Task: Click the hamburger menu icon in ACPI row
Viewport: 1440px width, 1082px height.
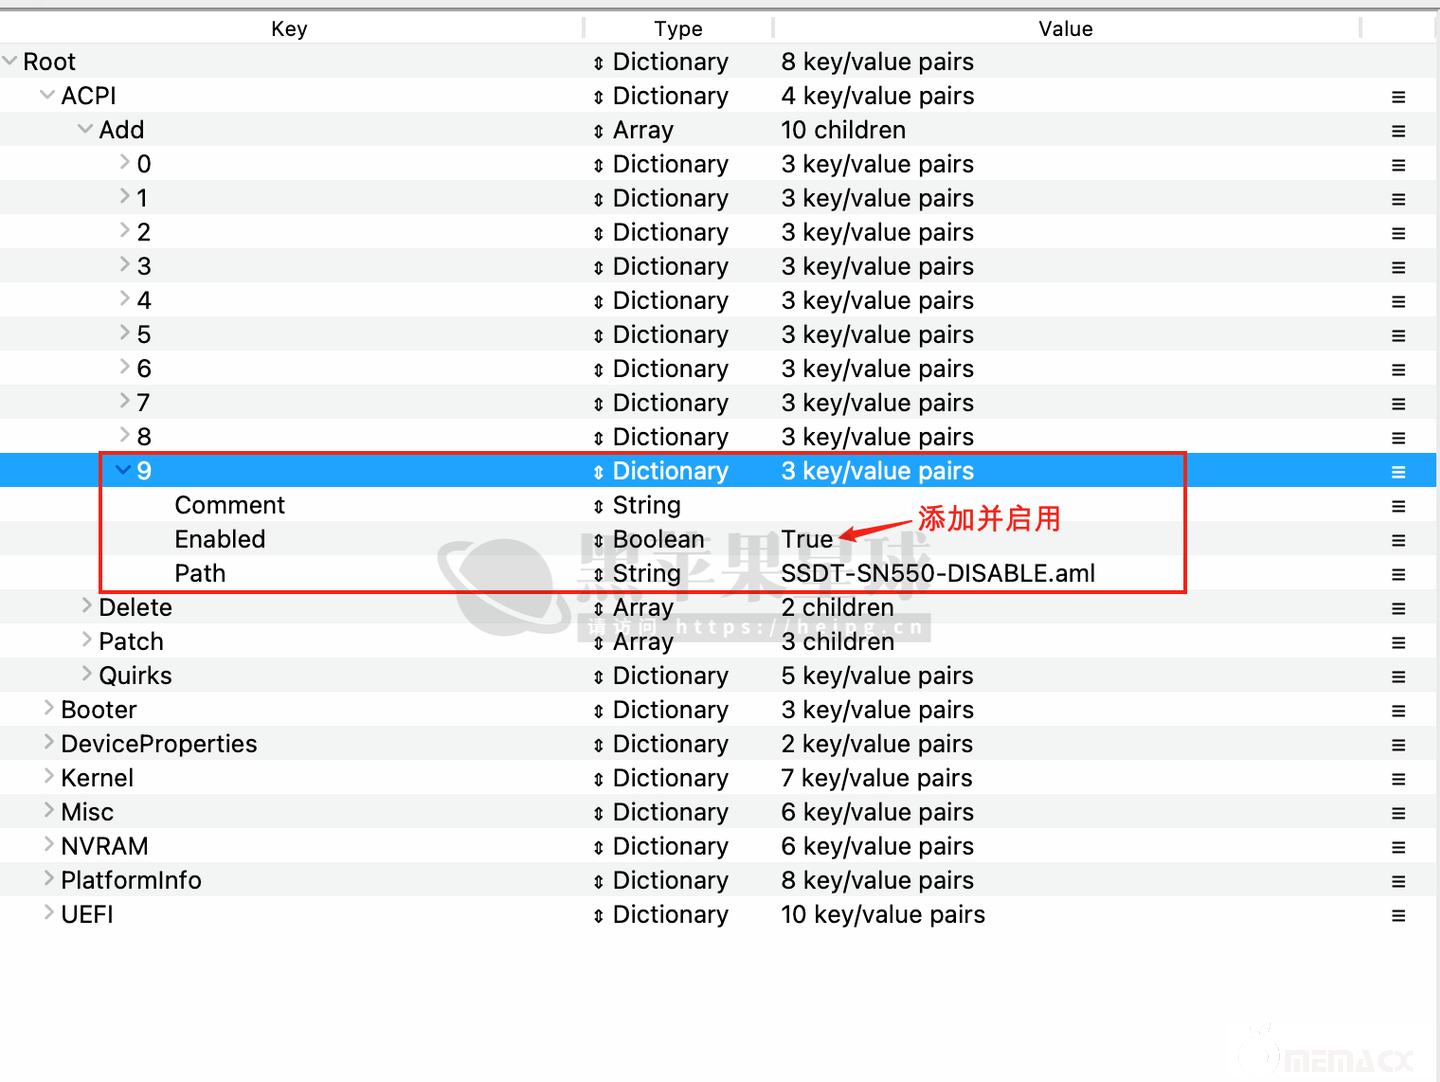Action: click(1398, 97)
